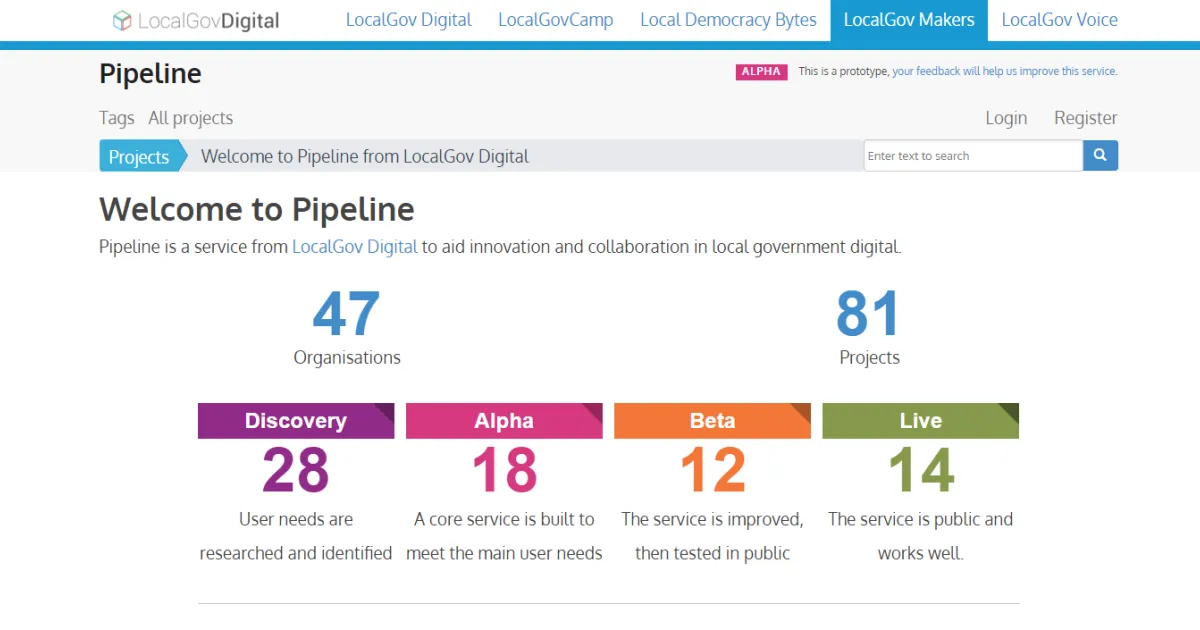Click the Projects breadcrumb button

click(x=138, y=157)
